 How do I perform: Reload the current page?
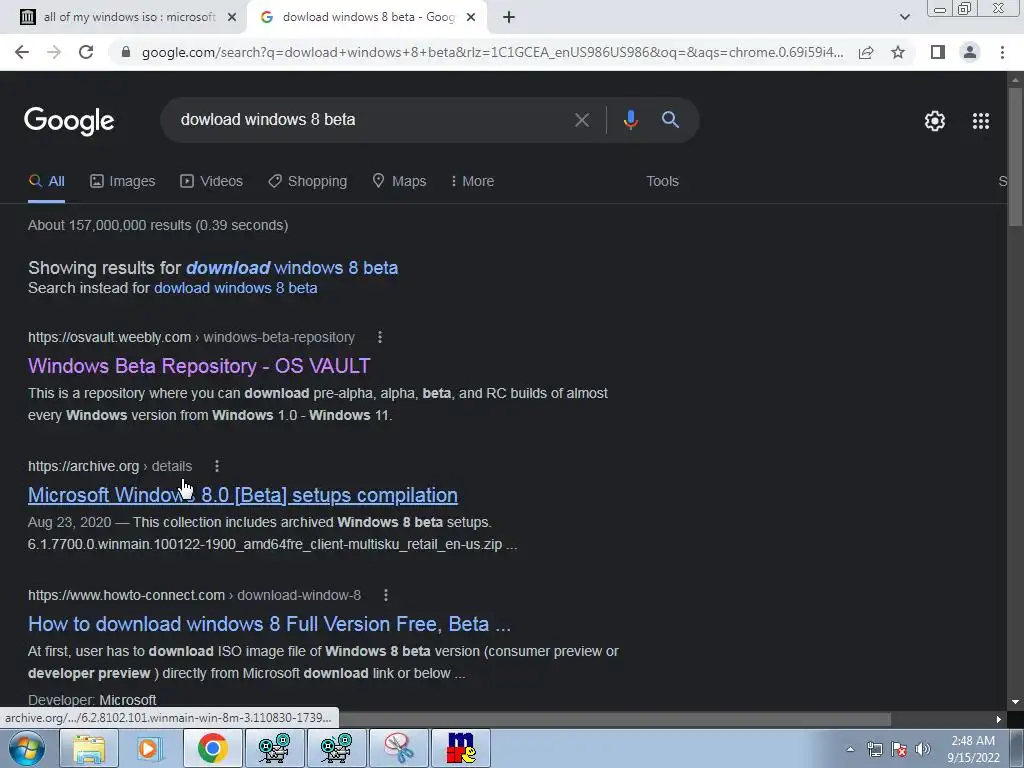pos(86,52)
